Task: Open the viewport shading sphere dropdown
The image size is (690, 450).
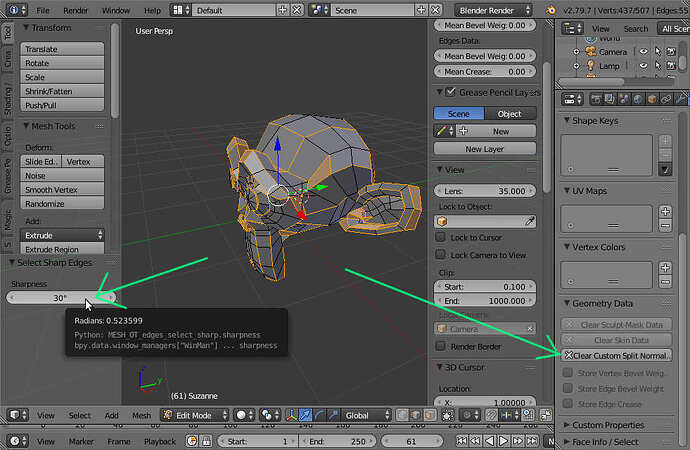Action: tap(243, 415)
